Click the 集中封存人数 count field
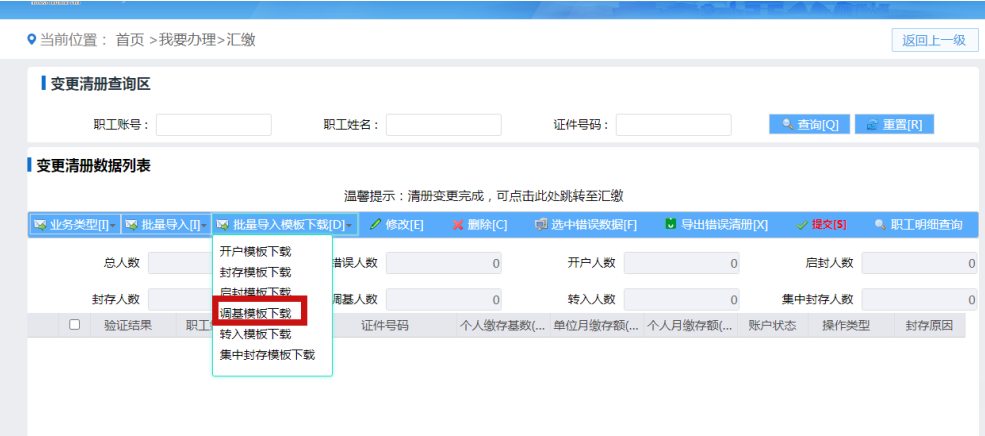The height and width of the screenshot is (436, 985). pyautogui.click(x=919, y=300)
